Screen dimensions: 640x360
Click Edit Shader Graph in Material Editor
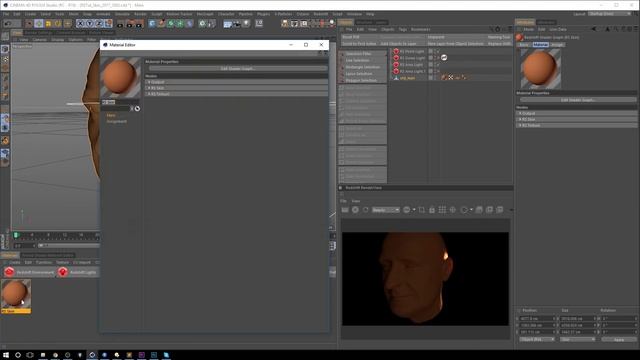(x=238, y=69)
